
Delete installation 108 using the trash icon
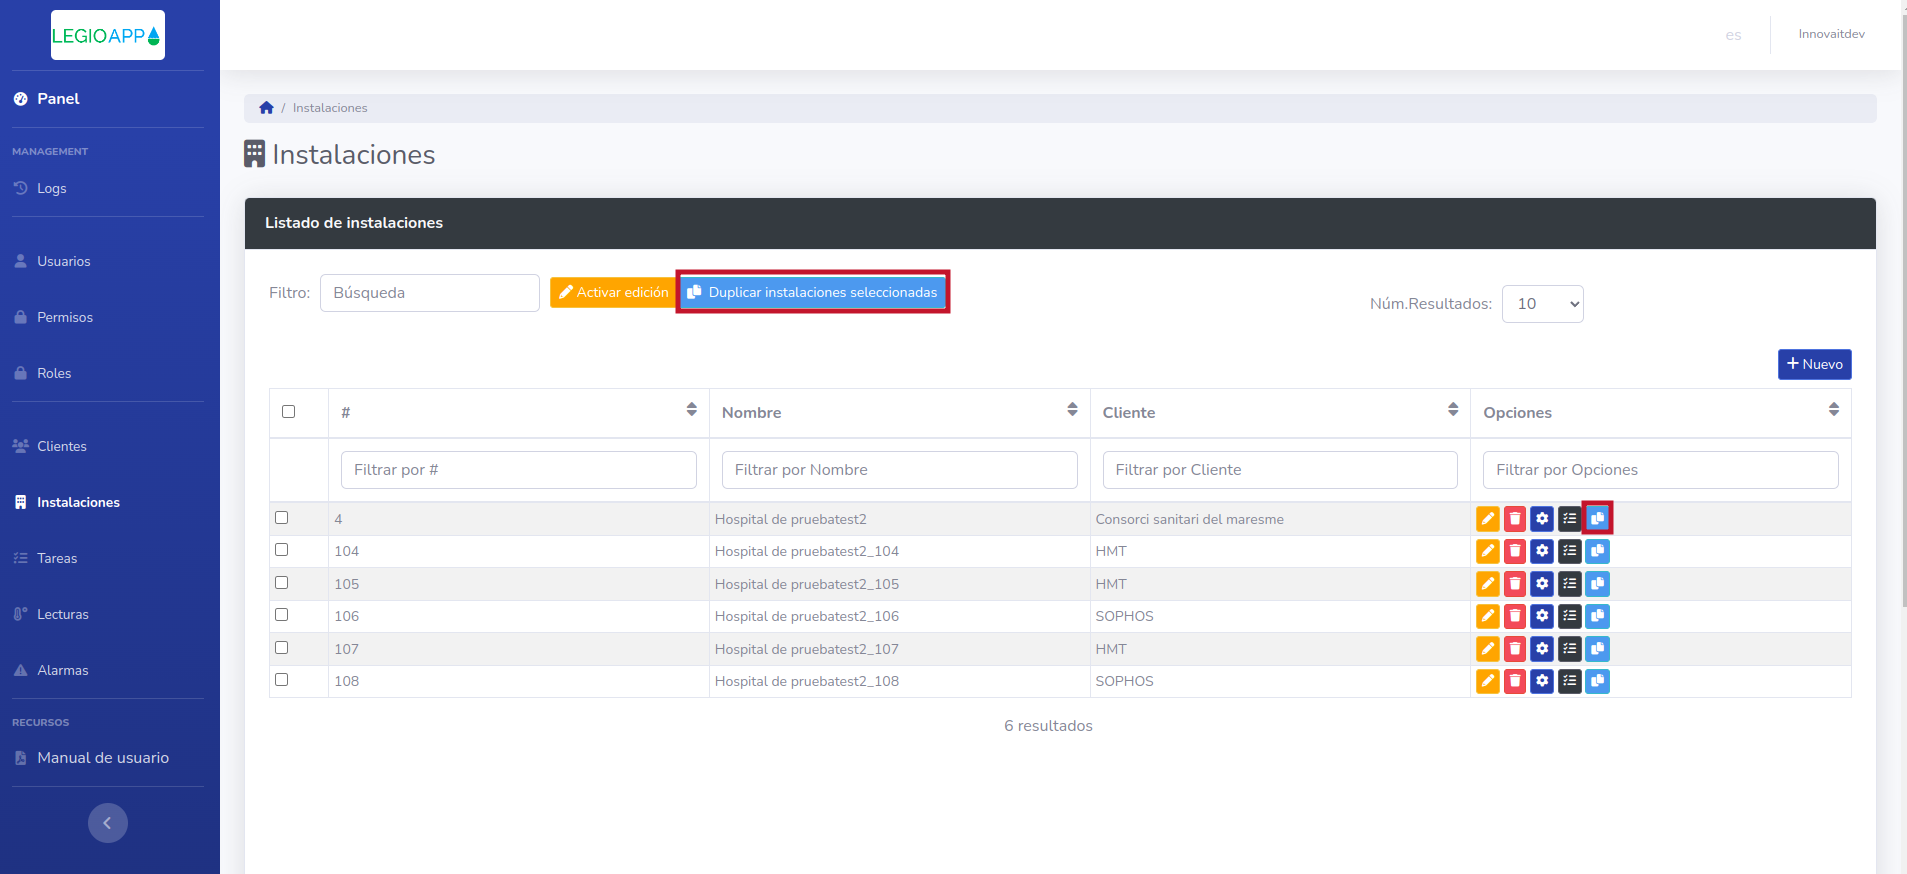coord(1515,681)
